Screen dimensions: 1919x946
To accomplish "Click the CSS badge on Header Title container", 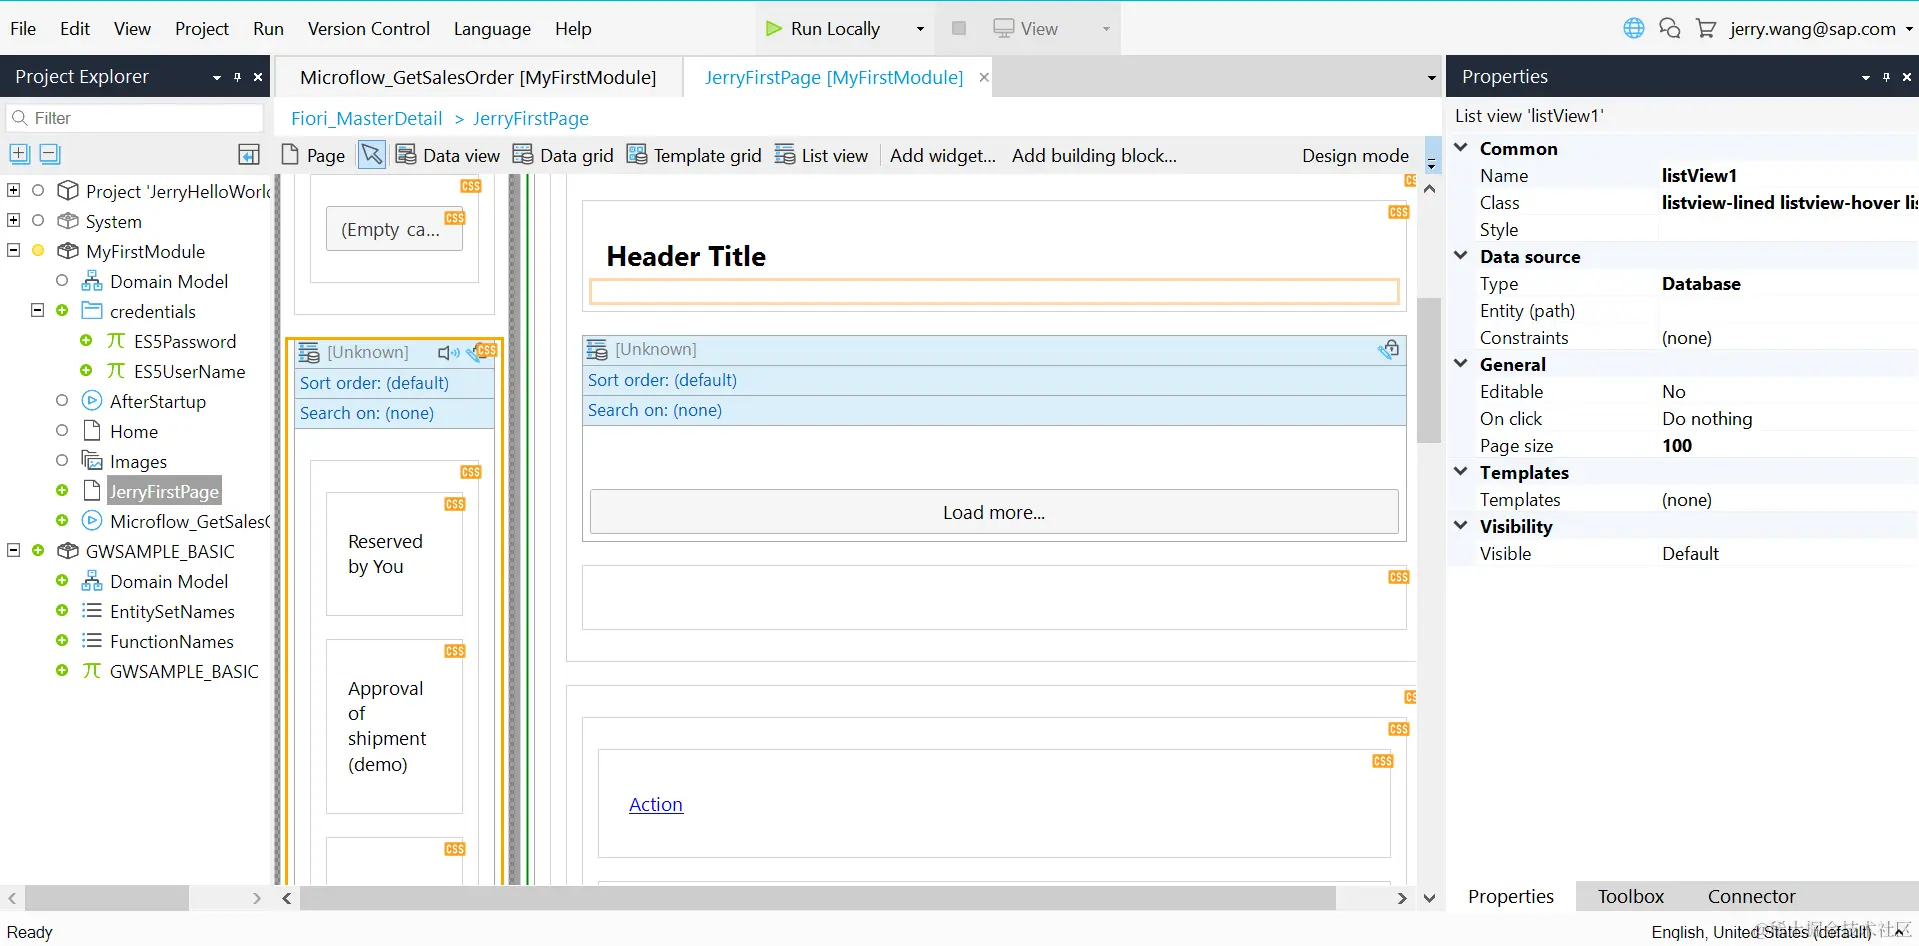I will pyautogui.click(x=1398, y=212).
